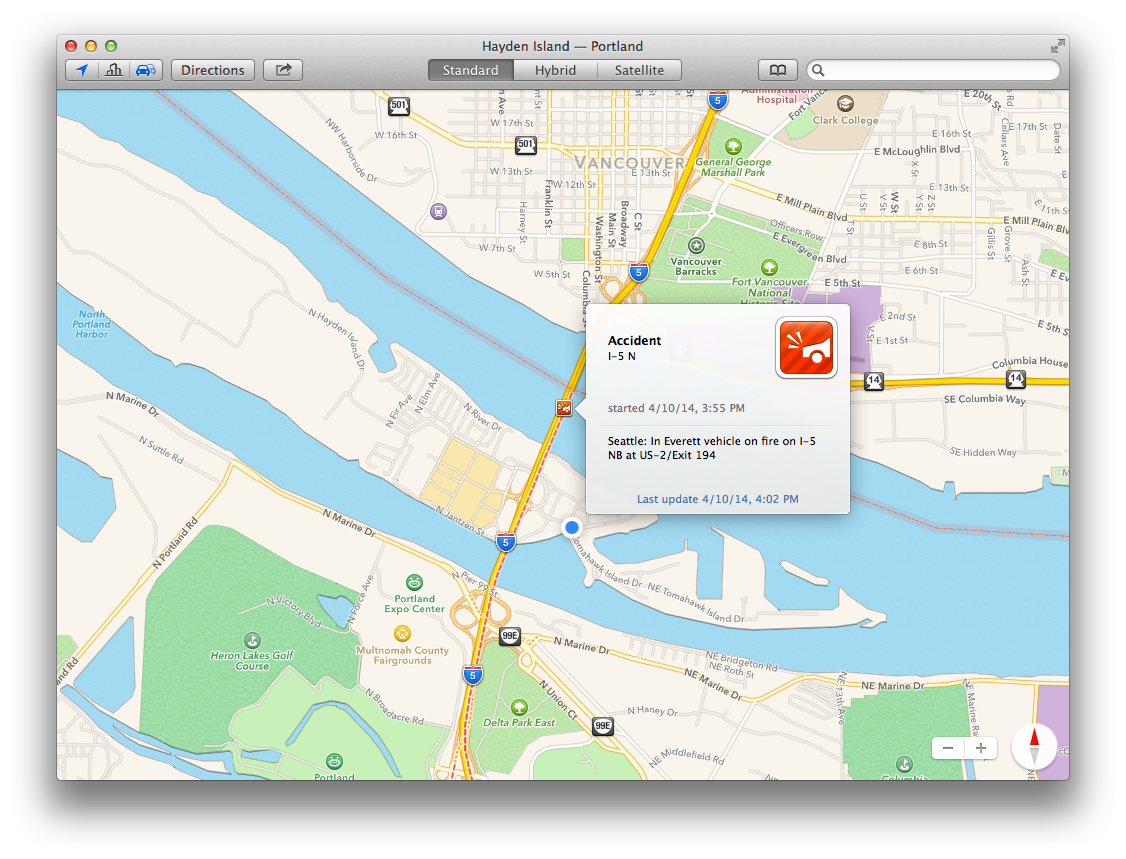
Task: Switch to Standard map view
Action: pyautogui.click(x=470, y=70)
